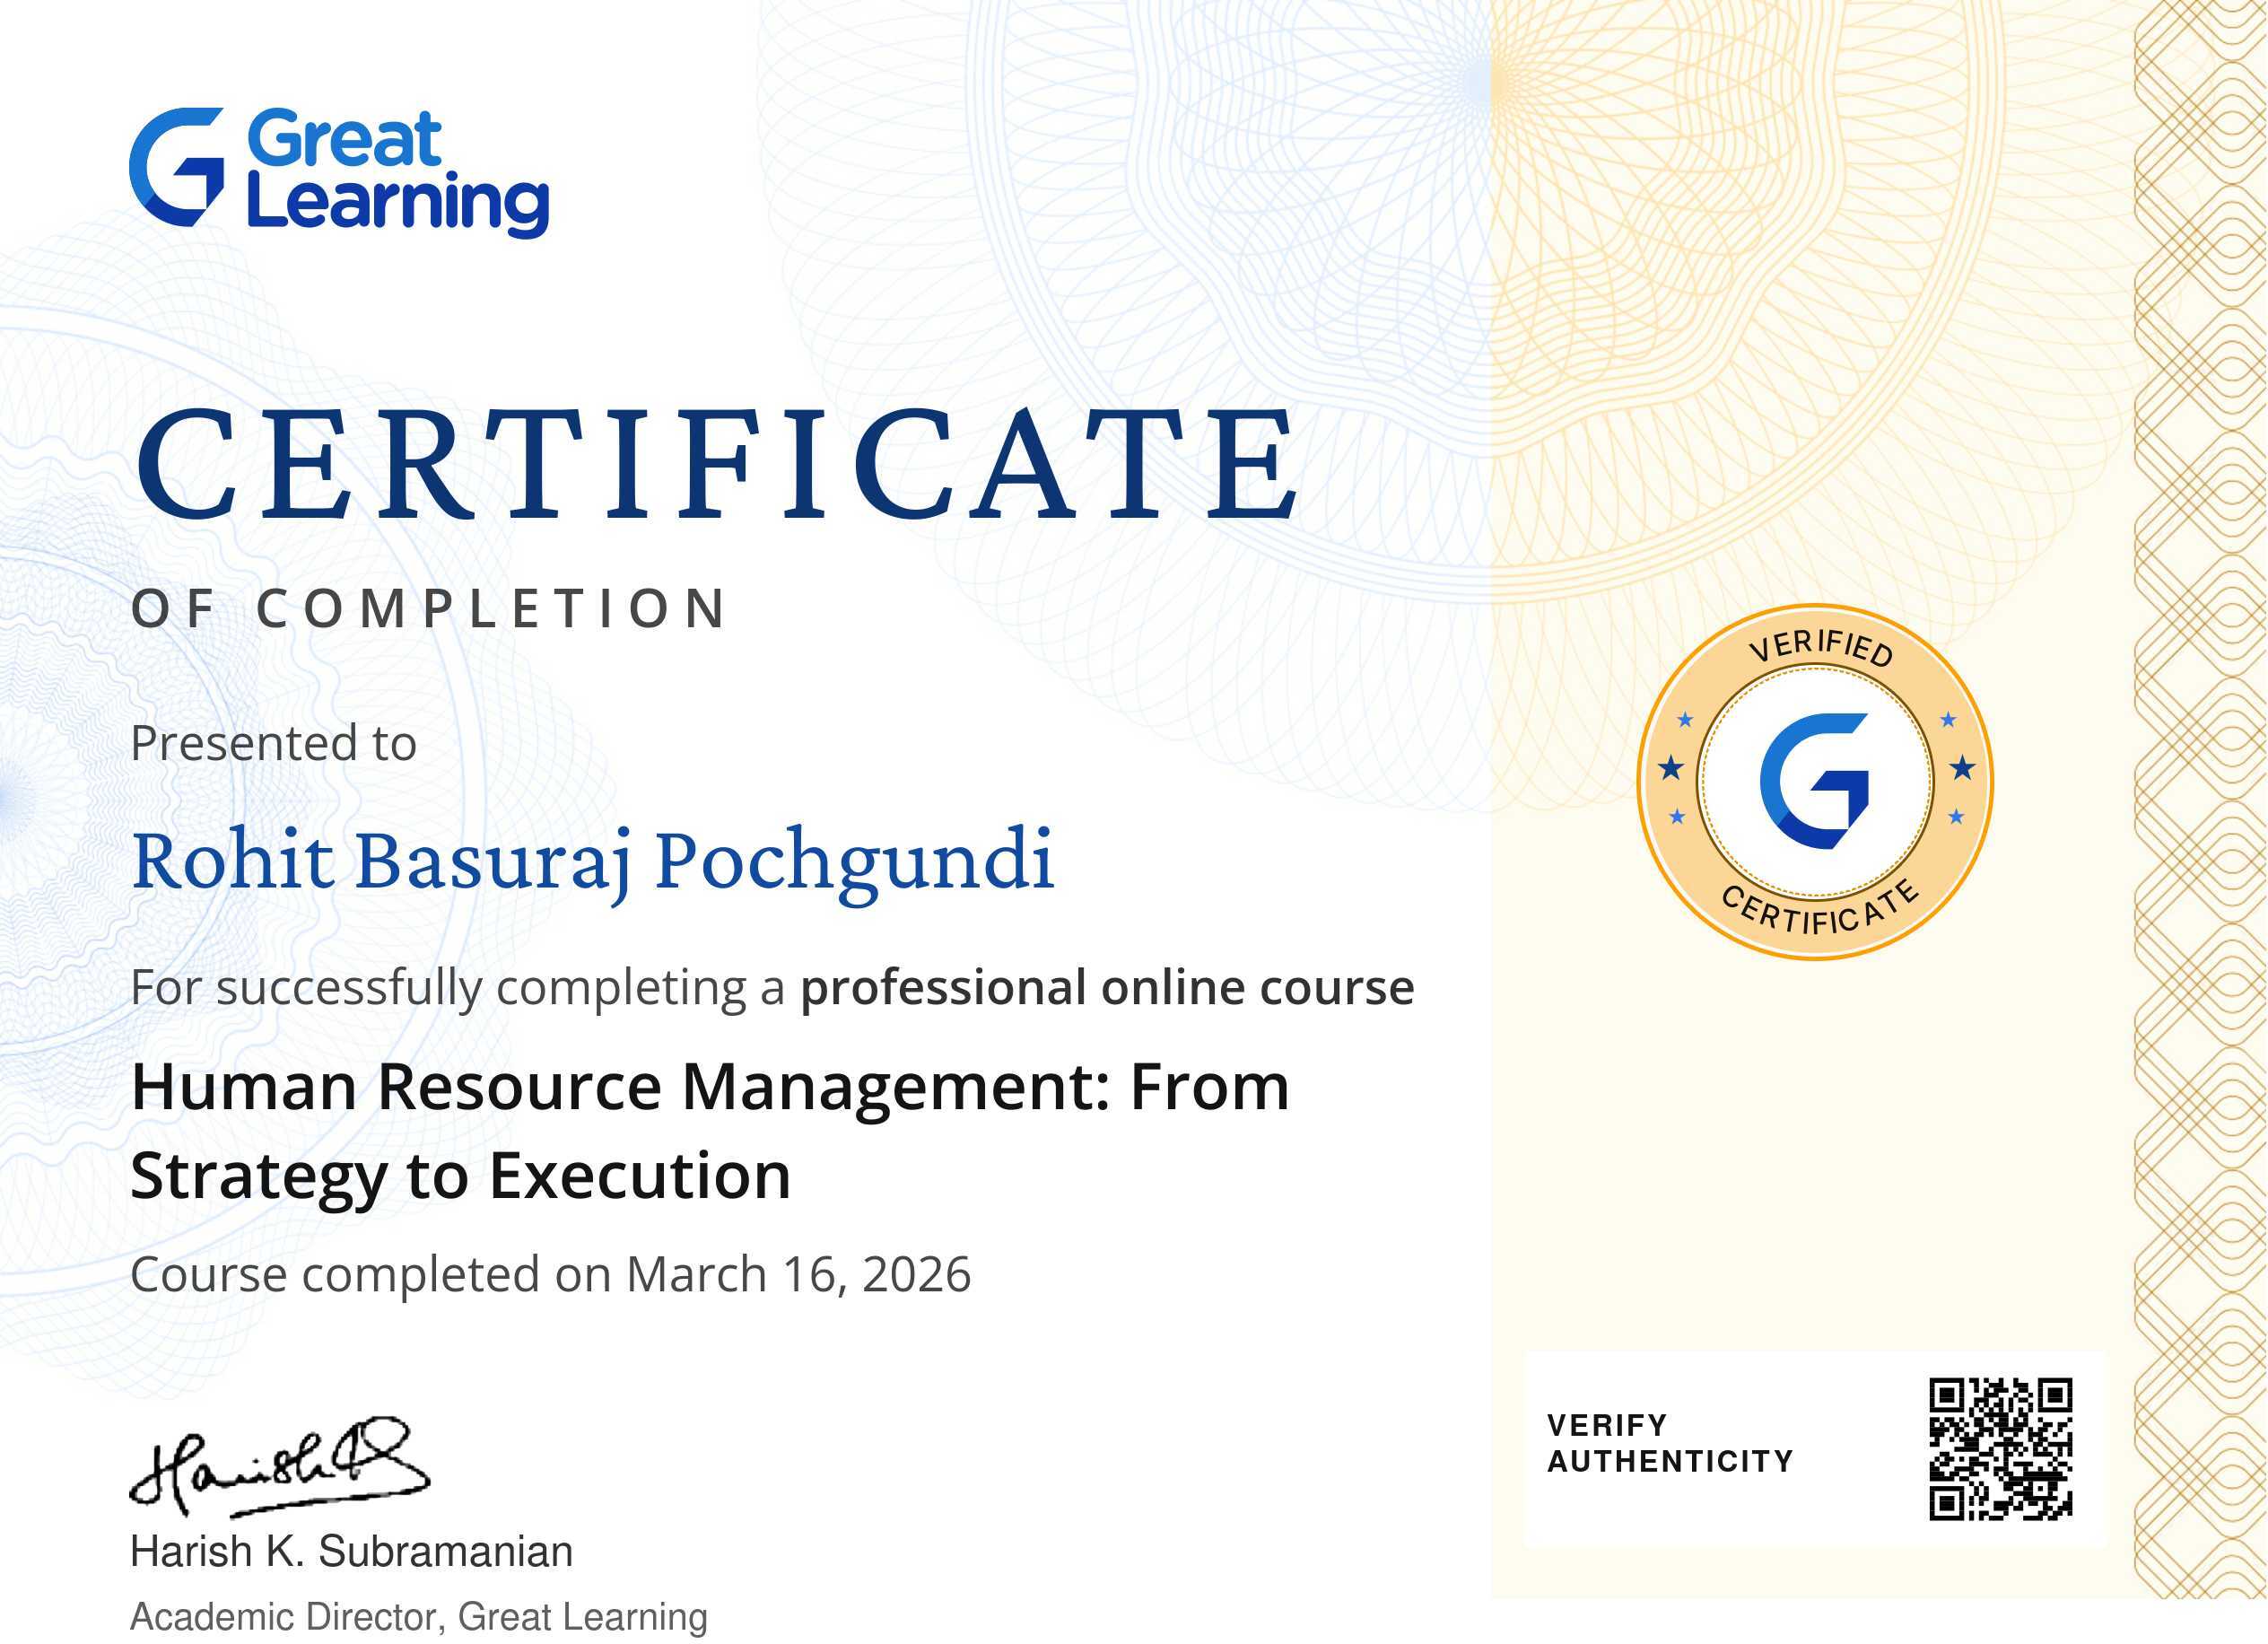Click the Presented to label

point(273,743)
